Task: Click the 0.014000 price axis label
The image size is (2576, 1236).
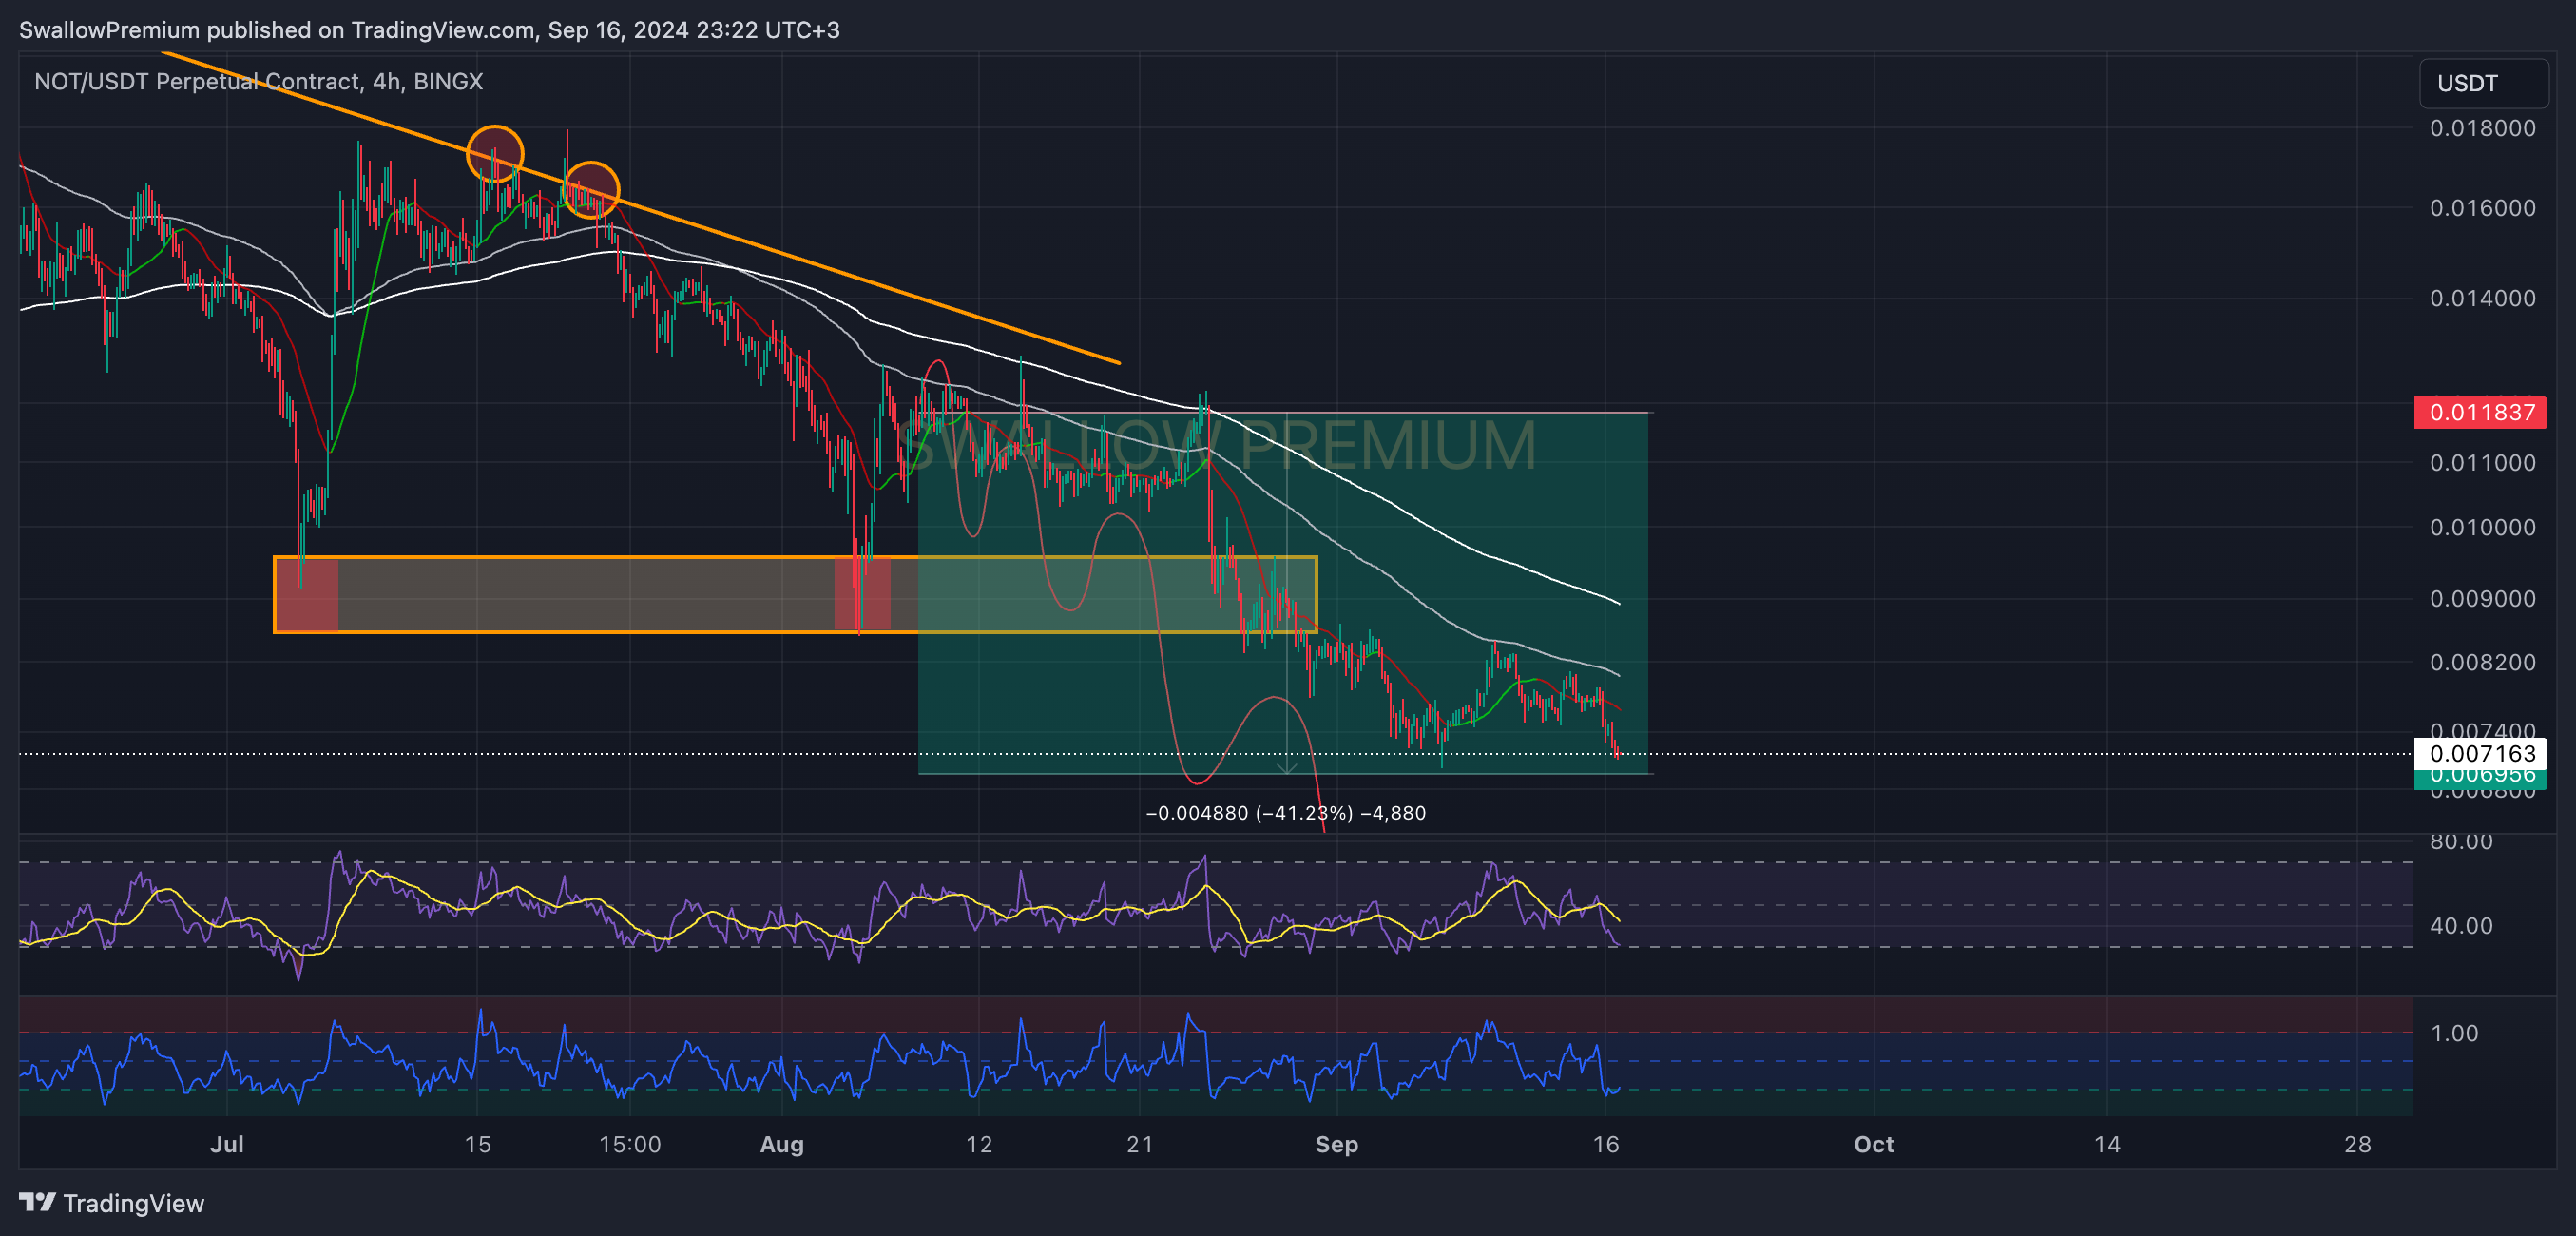Action: click(2482, 298)
